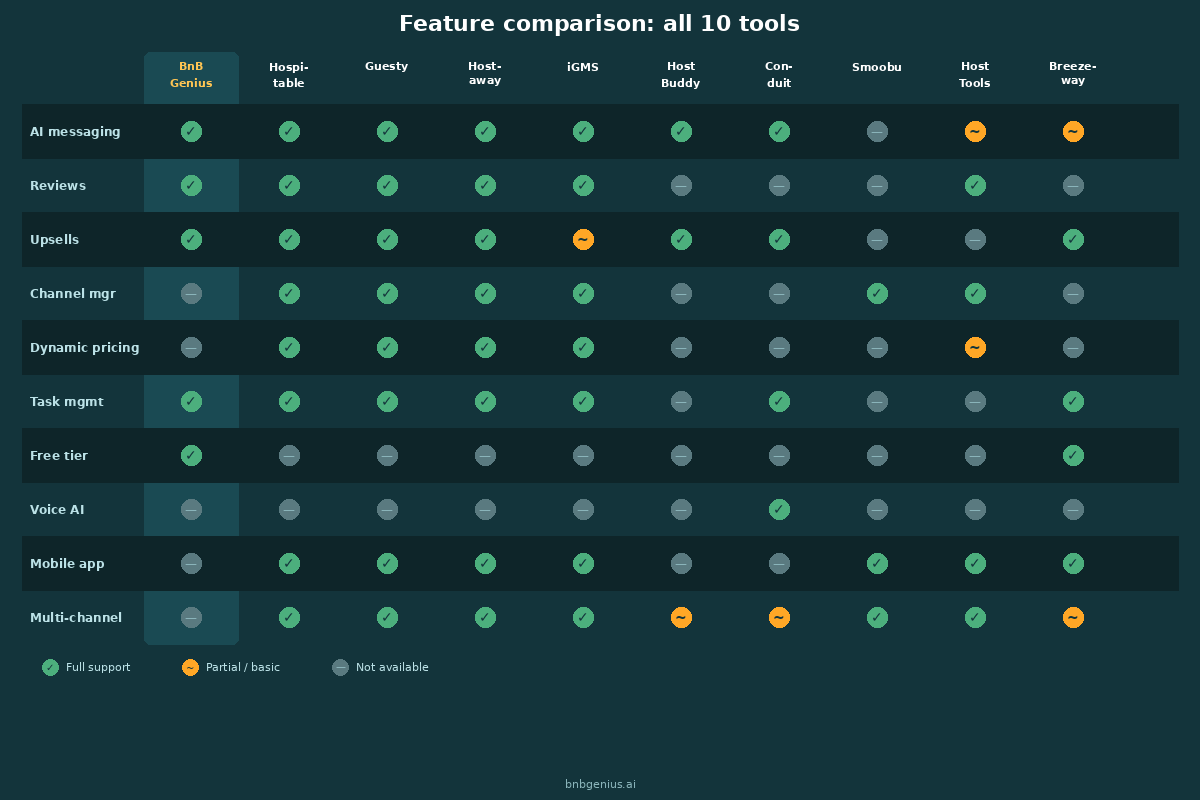Click the Upsells partial icon for iGMS
The height and width of the screenshot is (800, 1200).
(583, 239)
